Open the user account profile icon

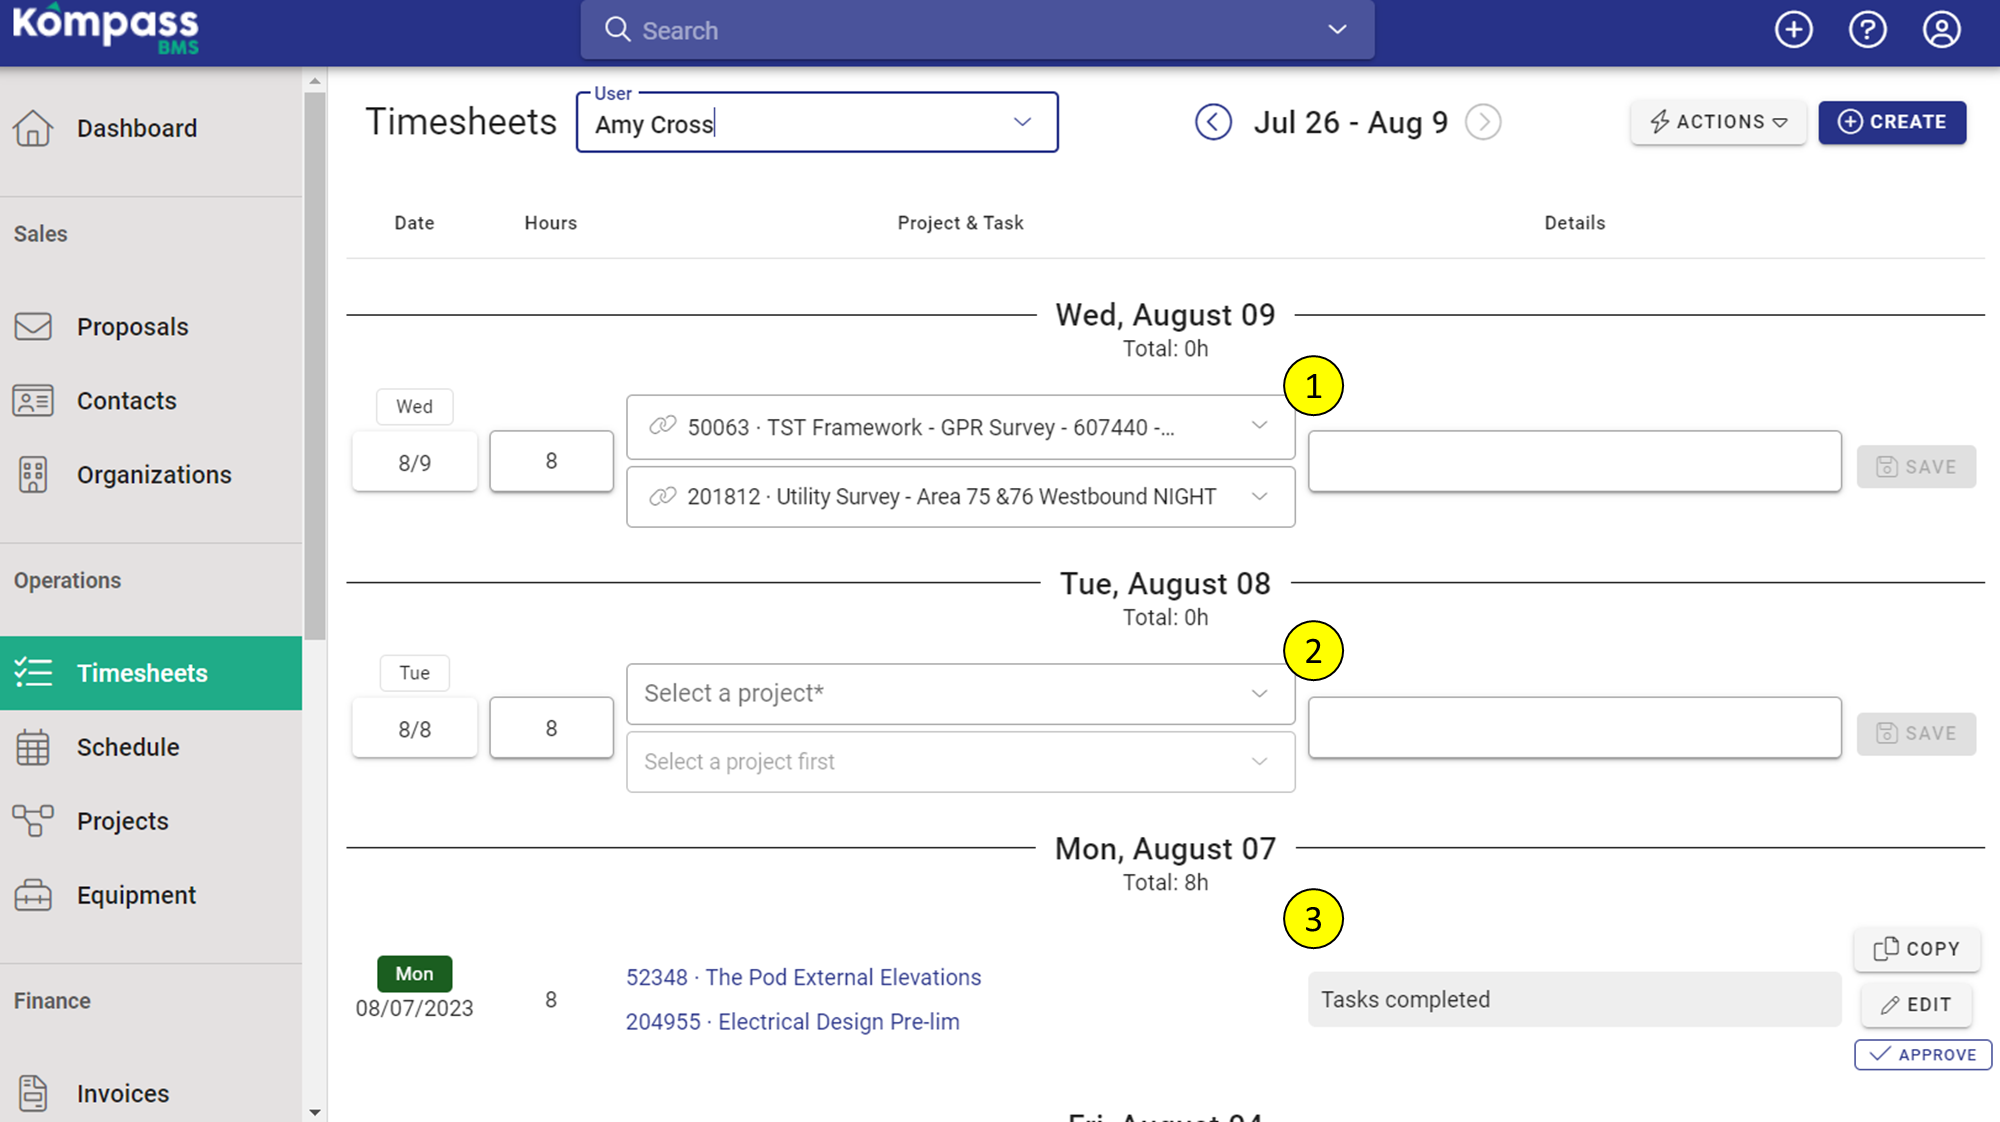[1941, 29]
